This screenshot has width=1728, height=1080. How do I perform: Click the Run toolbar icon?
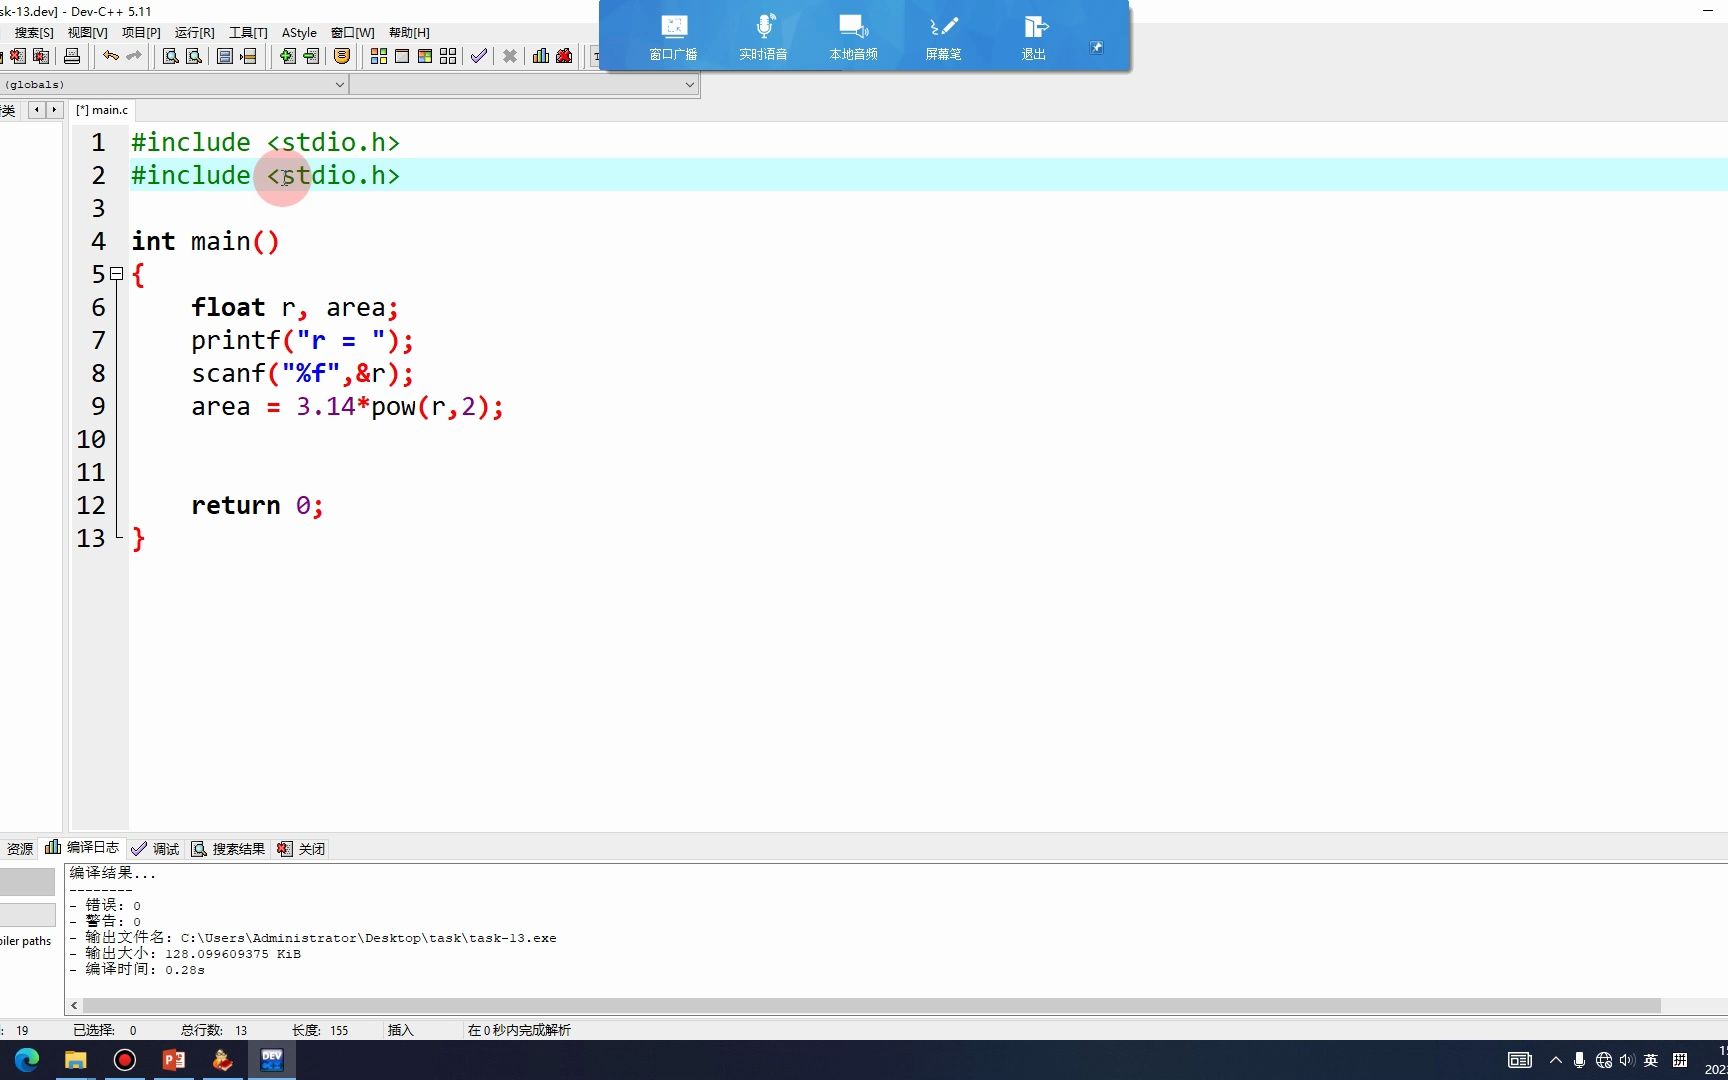[402, 56]
